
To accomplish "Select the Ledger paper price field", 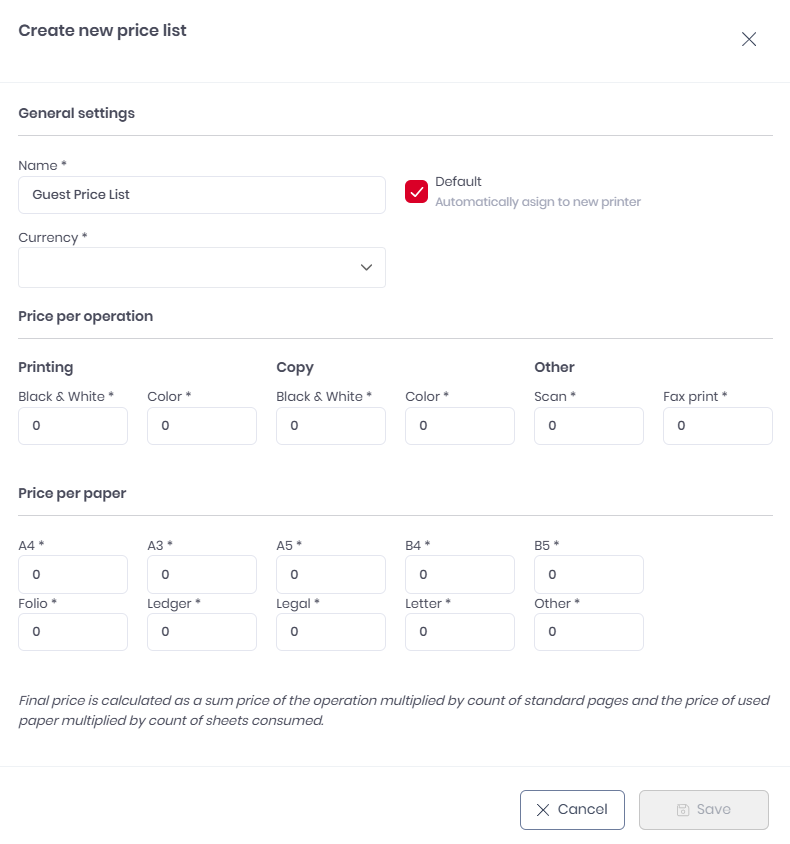I will click(x=202, y=632).
